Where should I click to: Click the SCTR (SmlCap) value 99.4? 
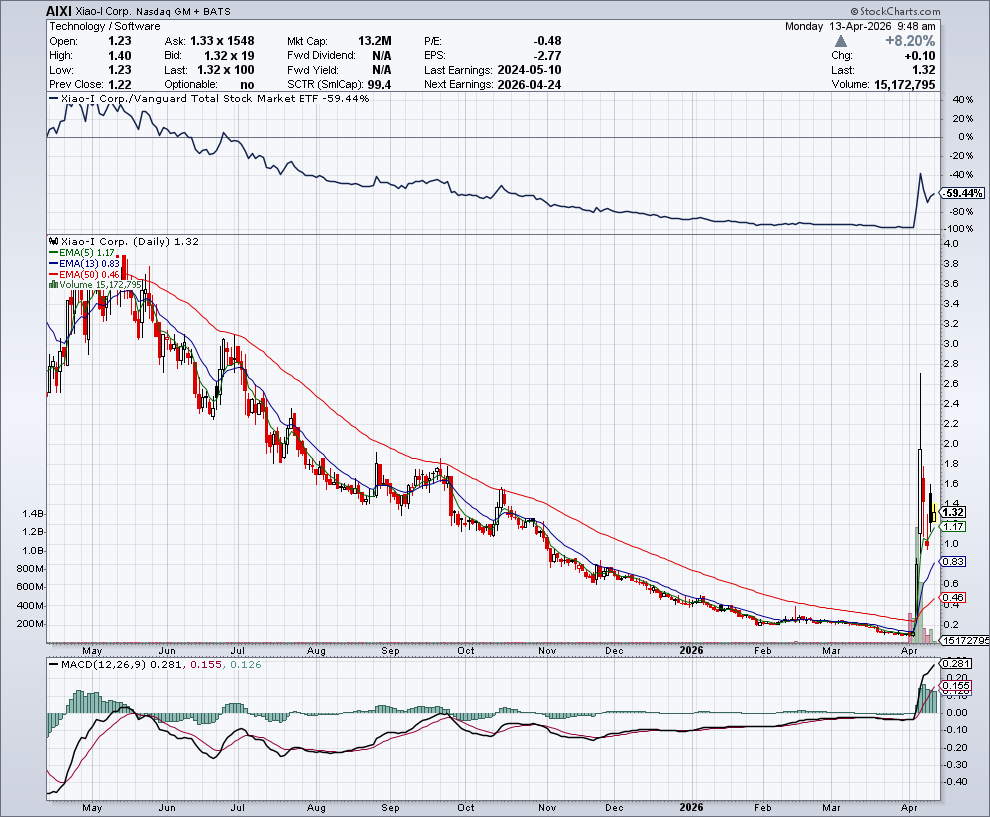(x=379, y=85)
